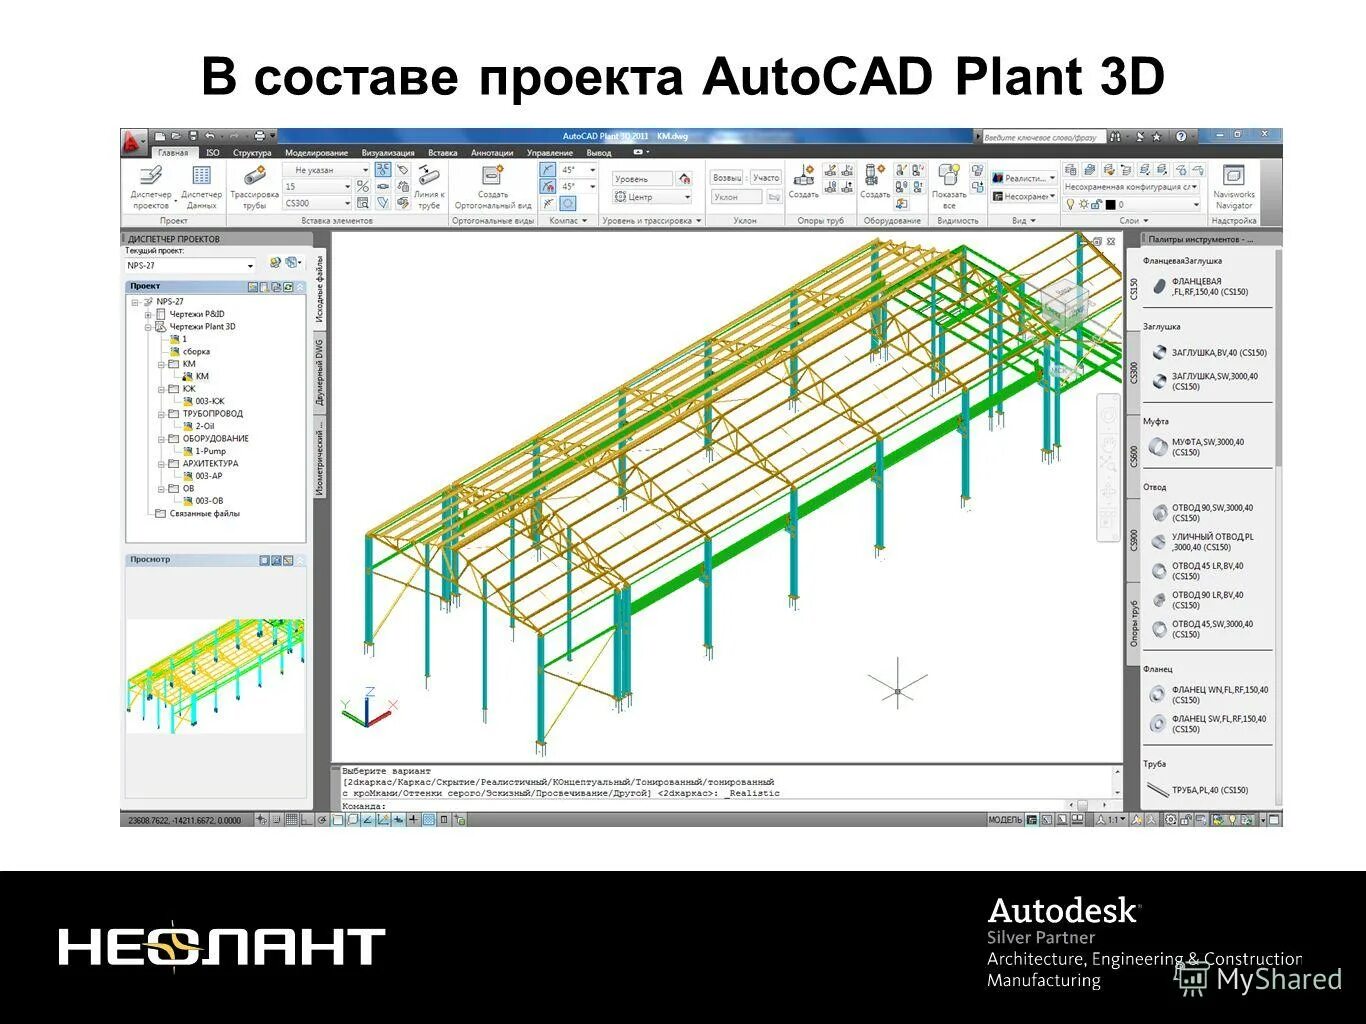Switch to the Аннотации ribbon tab
Image resolution: width=1366 pixels, height=1024 pixels.
click(x=492, y=153)
